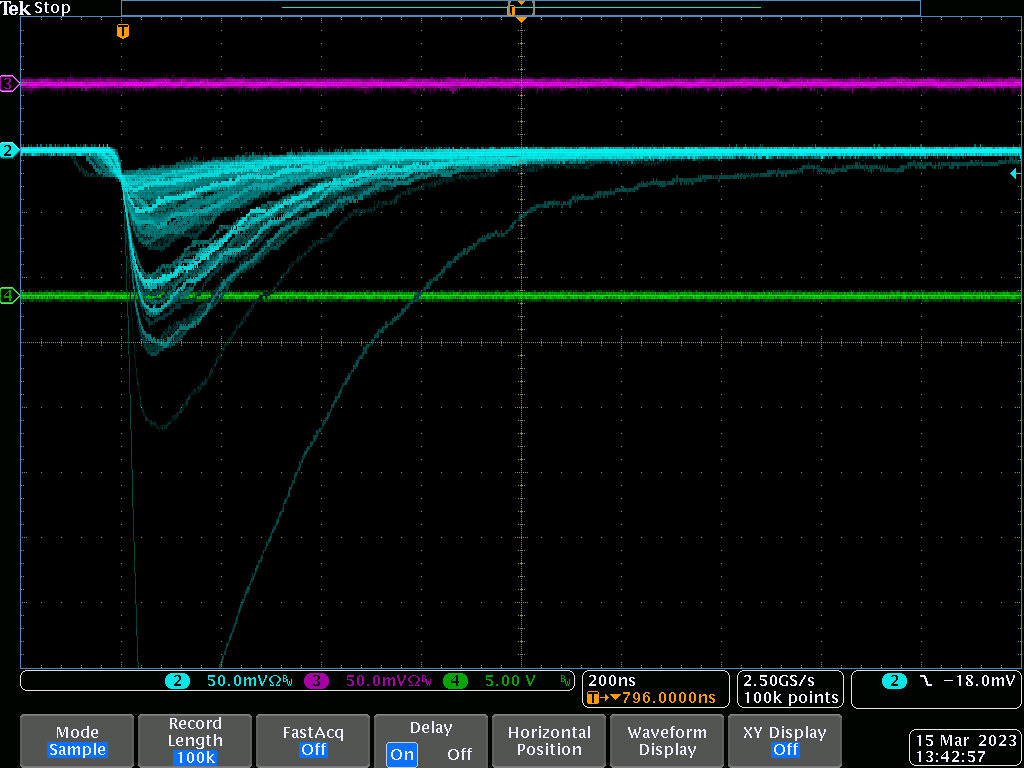Open the Waveform Display menu
Image resolution: width=1024 pixels, height=768 pixels.
coord(667,741)
